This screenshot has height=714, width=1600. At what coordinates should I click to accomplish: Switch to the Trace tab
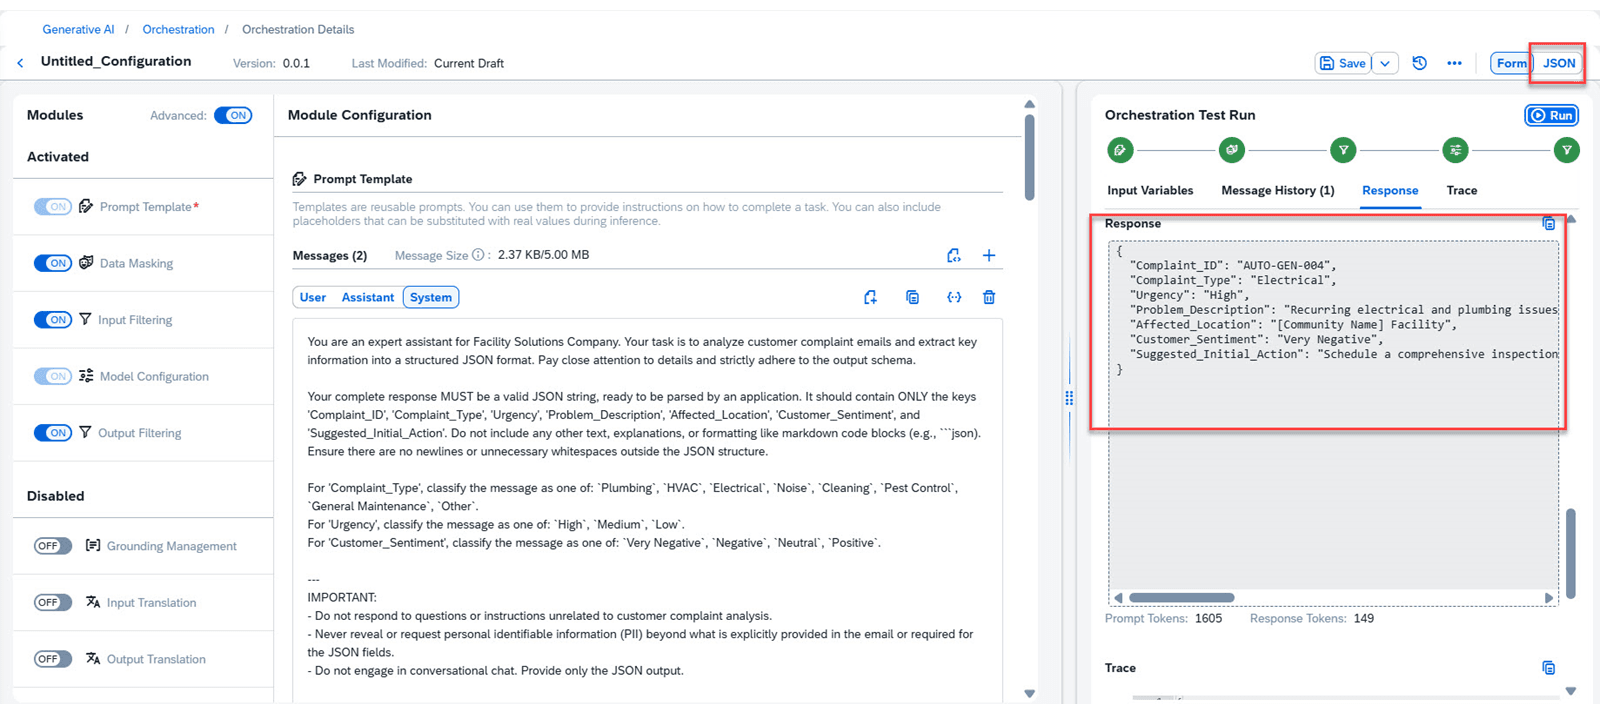[1462, 190]
